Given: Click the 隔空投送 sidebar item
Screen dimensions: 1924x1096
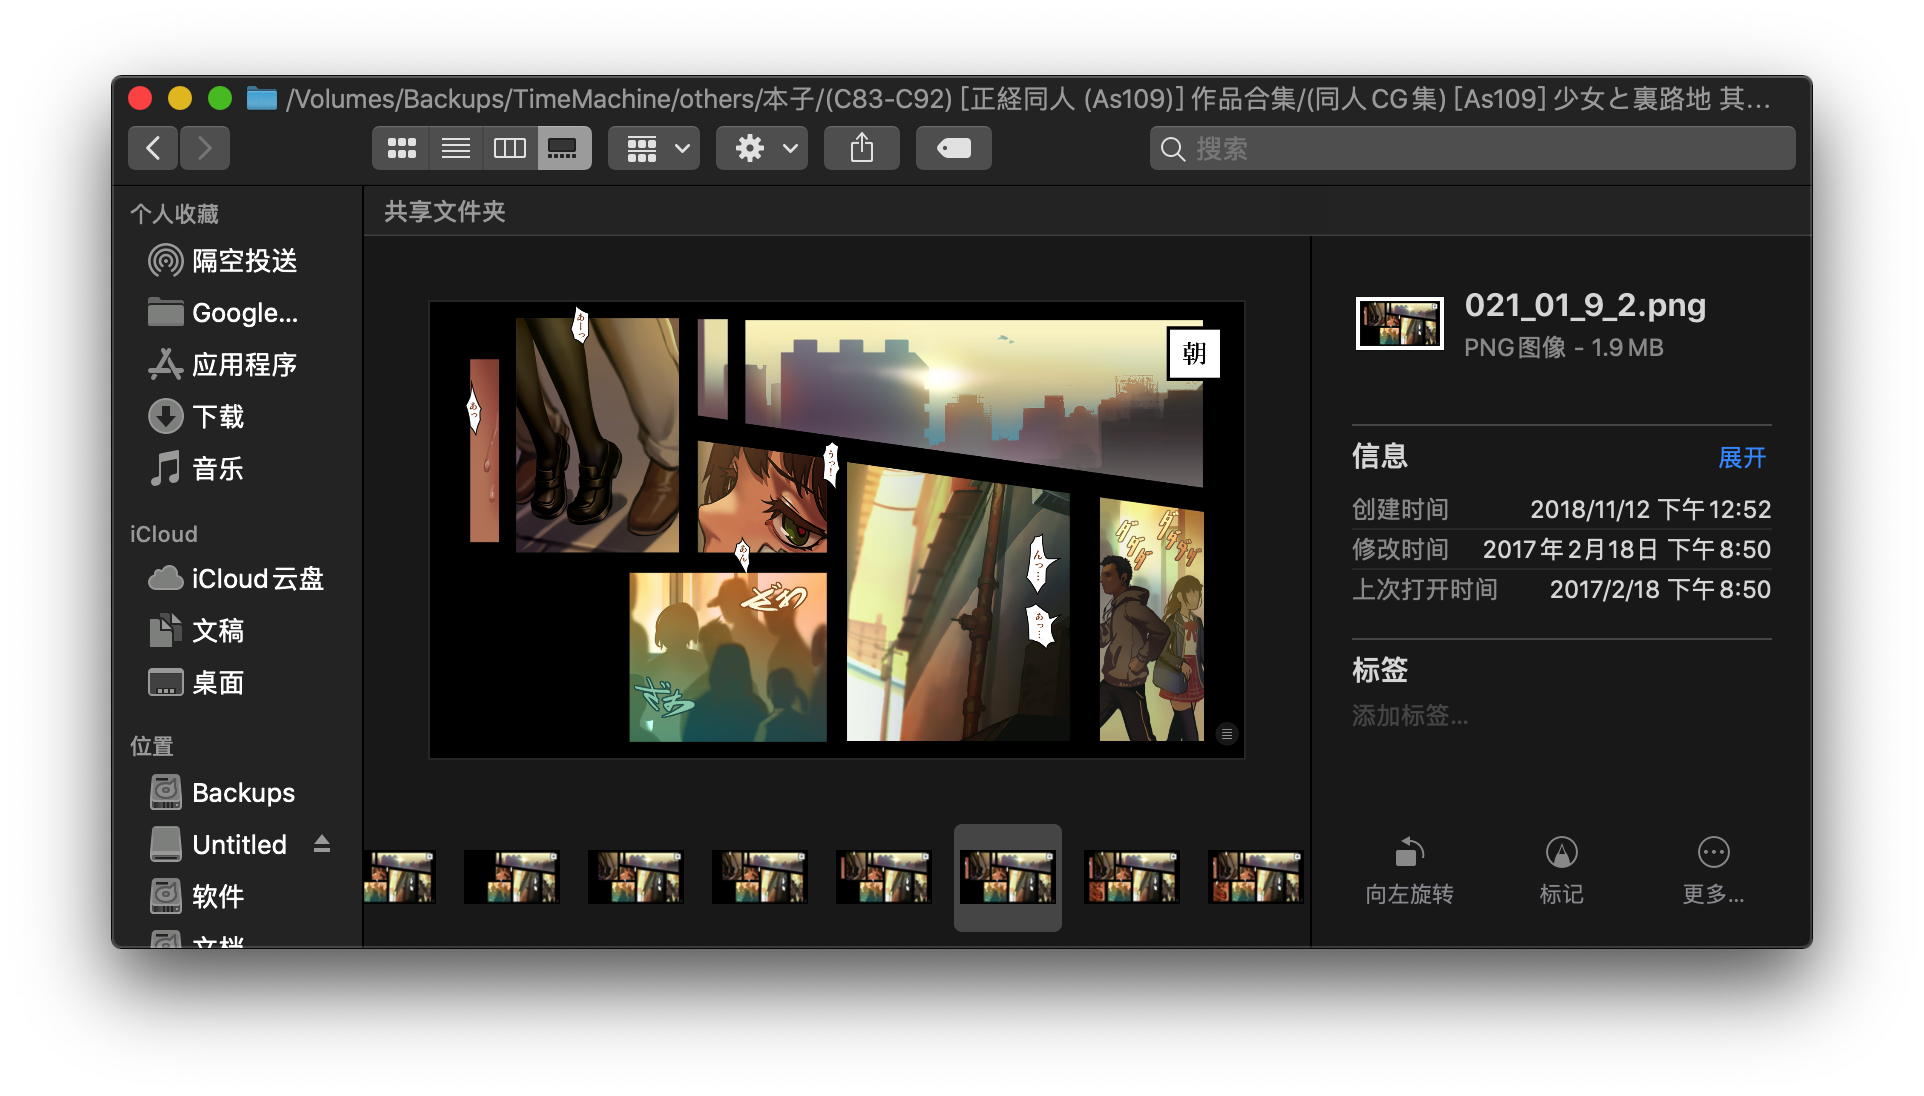Looking at the screenshot, I should (244, 260).
